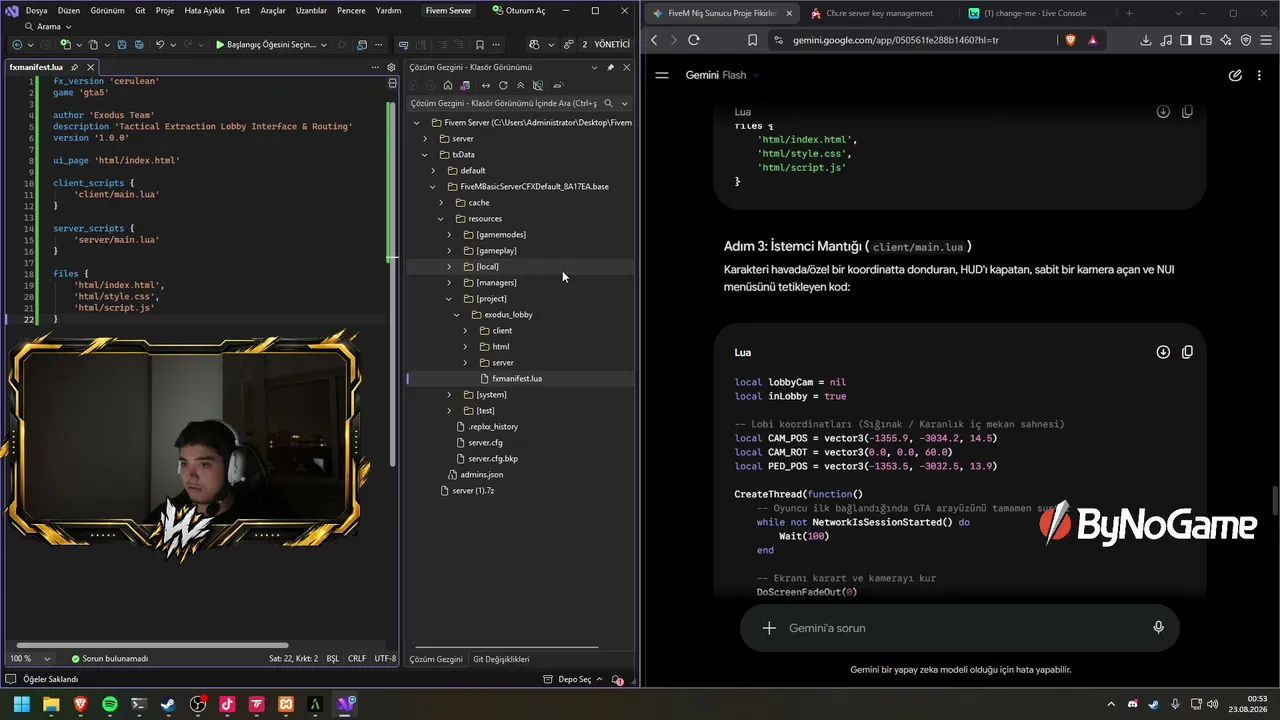Copy the client/main.lua code block
1280x720 pixels.
point(1187,352)
